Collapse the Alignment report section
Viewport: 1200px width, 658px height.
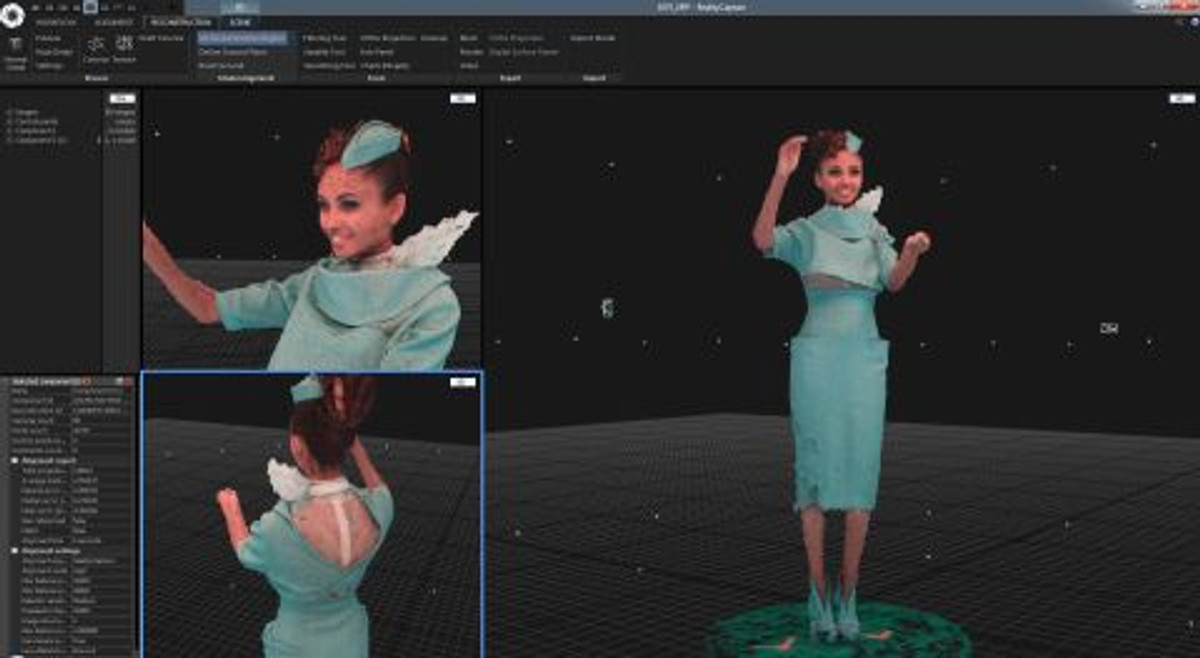(x=14, y=461)
